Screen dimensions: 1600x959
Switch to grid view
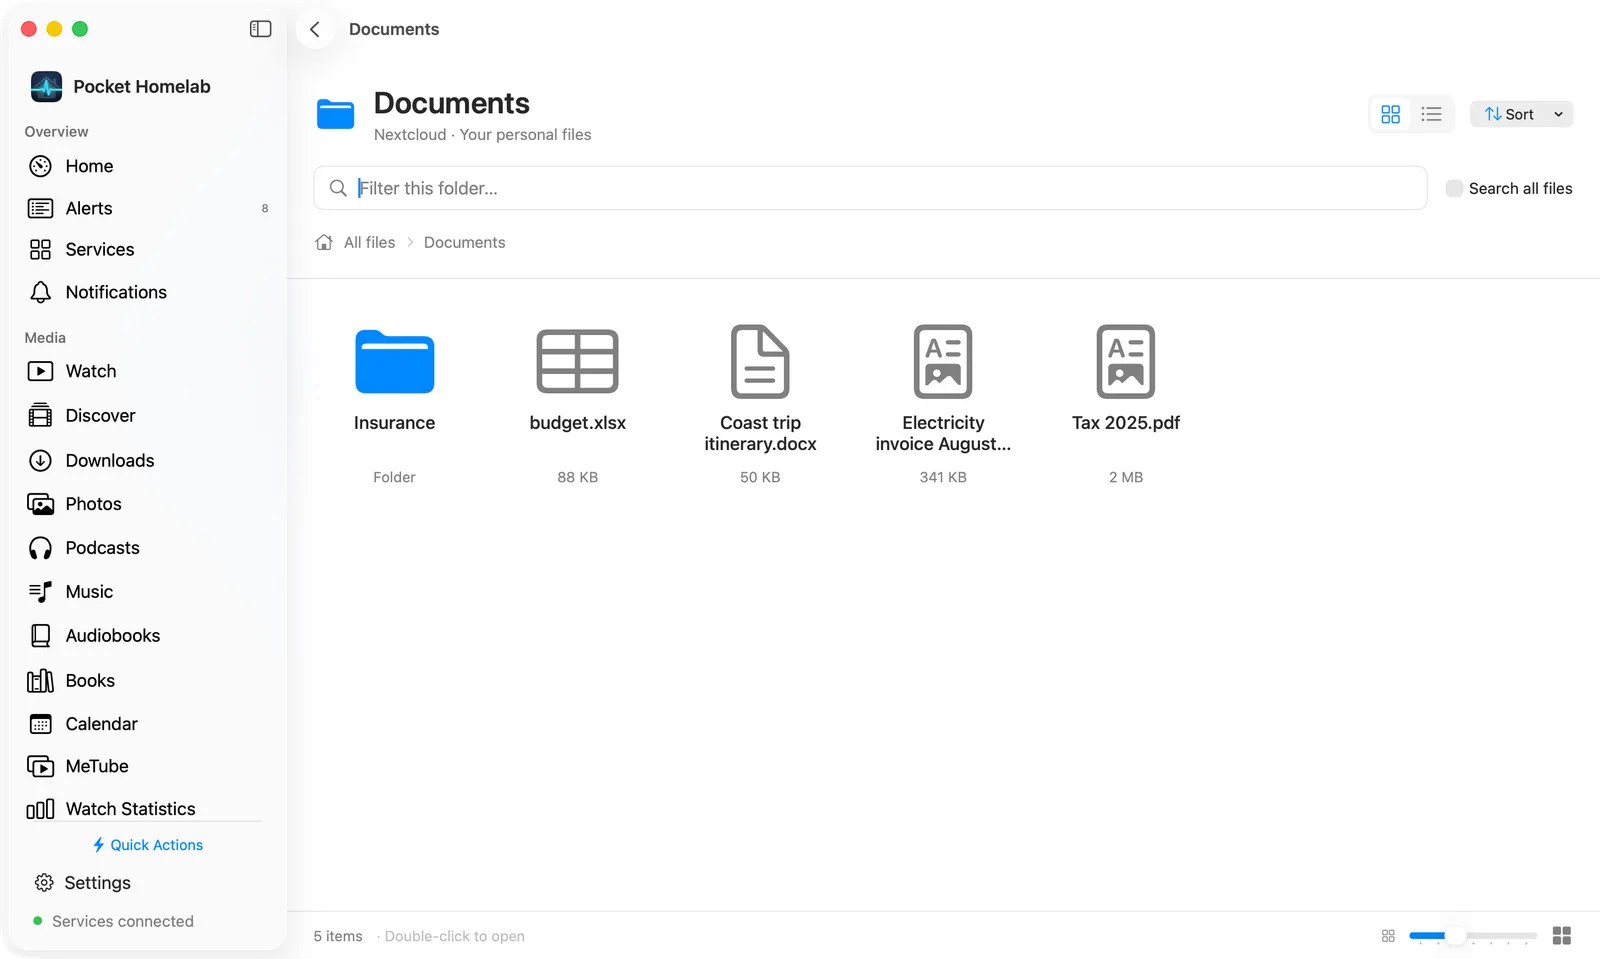coord(1390,114)
